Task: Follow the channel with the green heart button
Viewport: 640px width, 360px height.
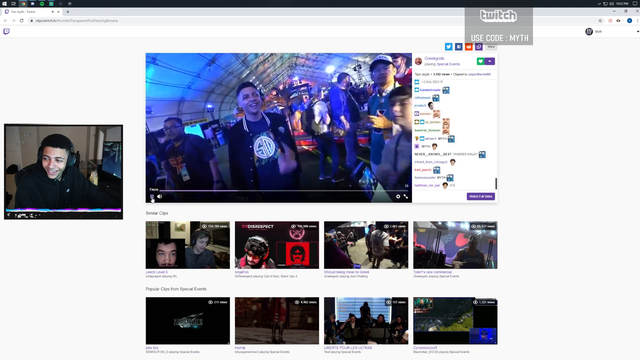Action: click(x=480, y=61)
